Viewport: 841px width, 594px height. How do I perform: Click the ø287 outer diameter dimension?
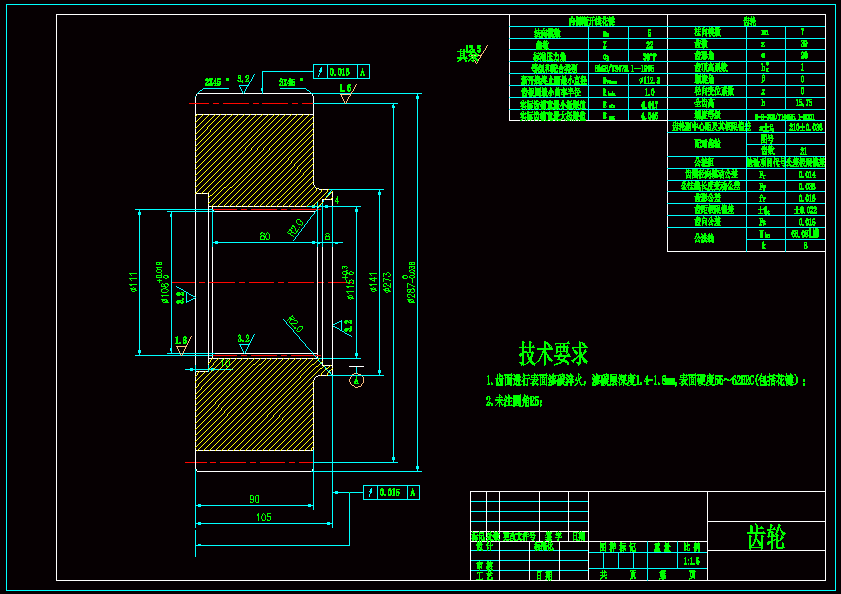point(410,283)
